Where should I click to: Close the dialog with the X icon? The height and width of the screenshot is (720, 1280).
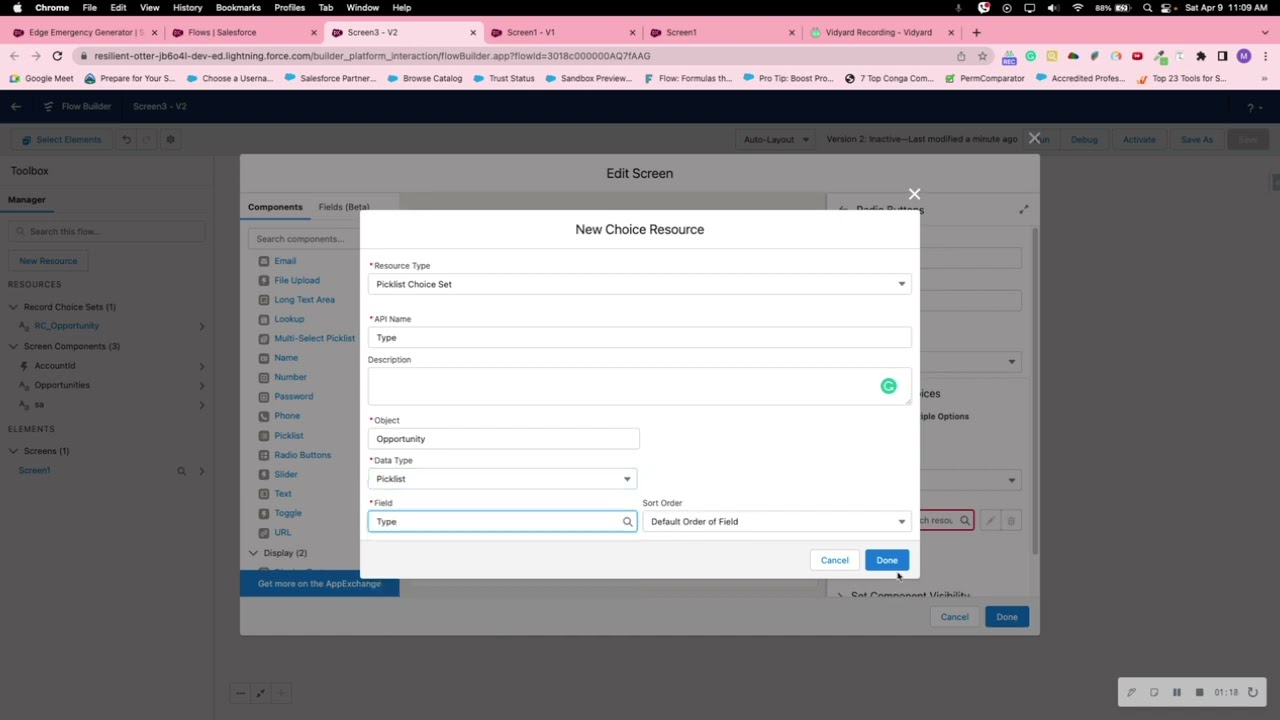[914, 194]
